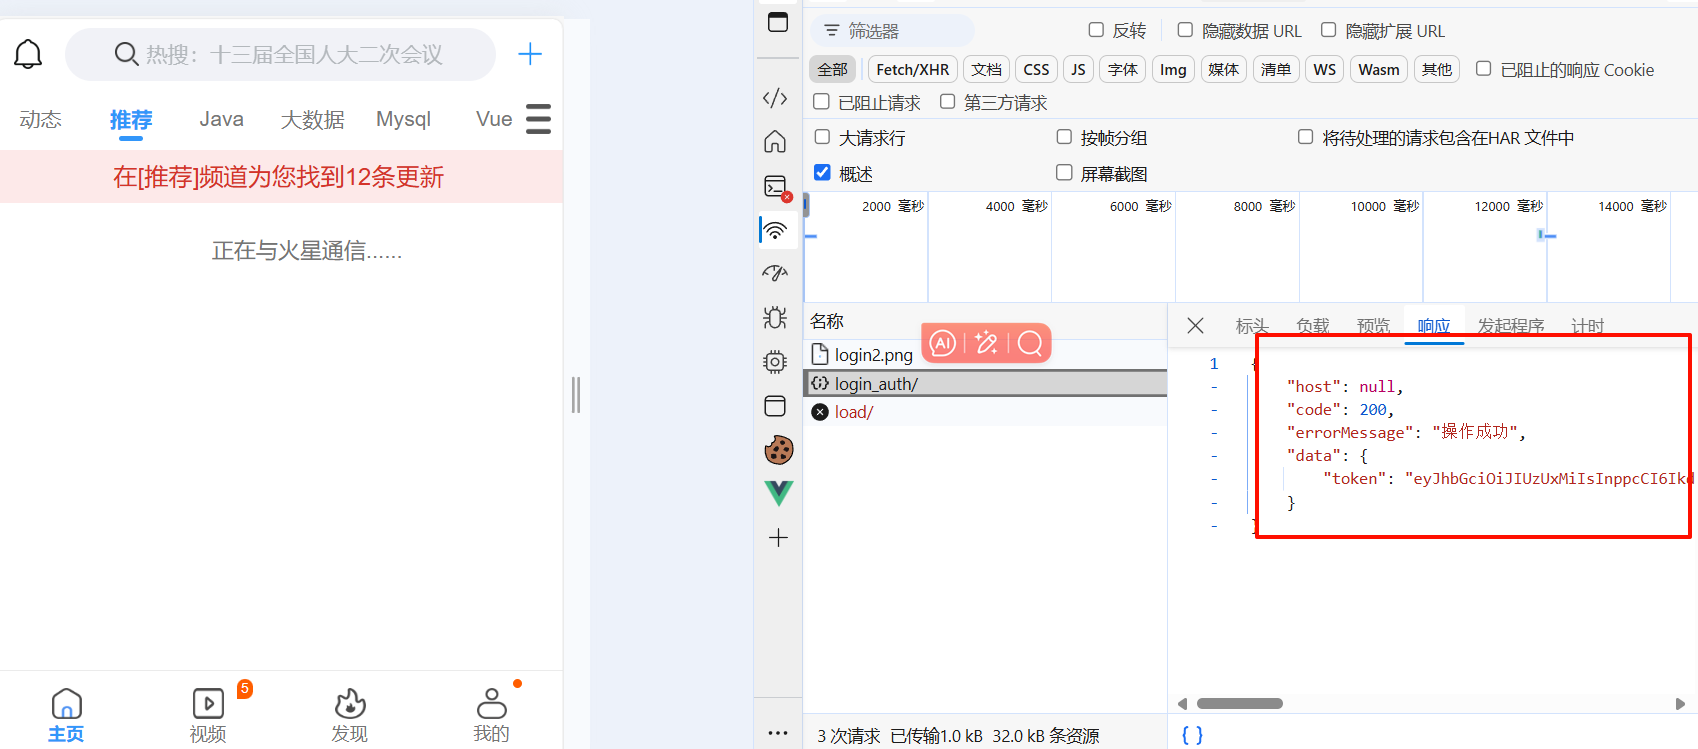This screenshot has width=1698, height=749.
Task: Enable 已阻止请求 checkbox
Action: tap(822, 102)
